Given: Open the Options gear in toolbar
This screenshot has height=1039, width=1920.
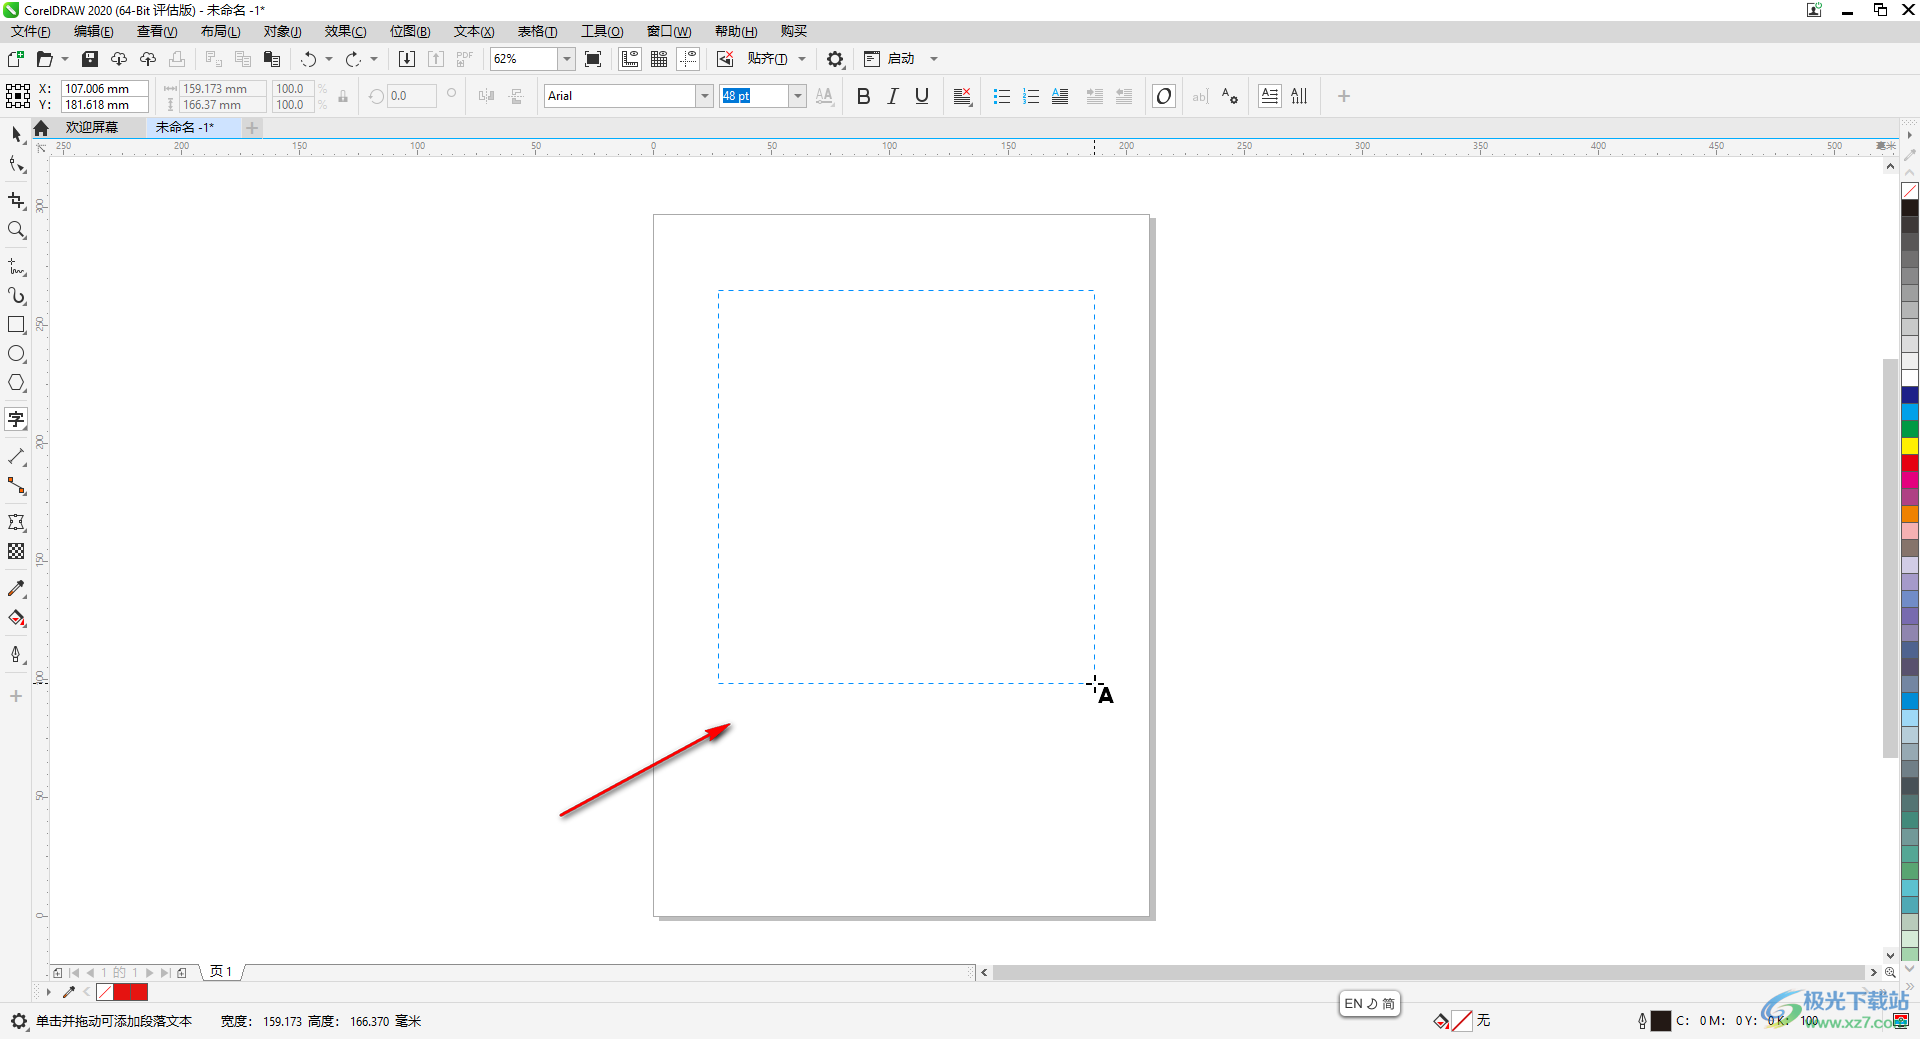Looking at the screenshot, I should click(835, 59).
